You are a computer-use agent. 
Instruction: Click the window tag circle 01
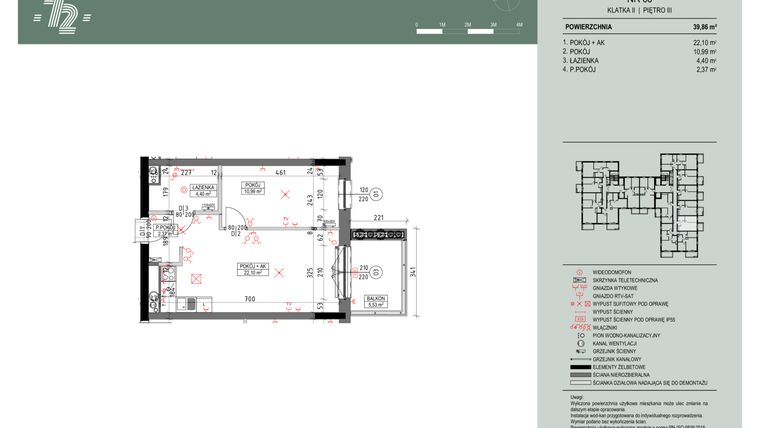pyautogui.click(x=376, y=194)
